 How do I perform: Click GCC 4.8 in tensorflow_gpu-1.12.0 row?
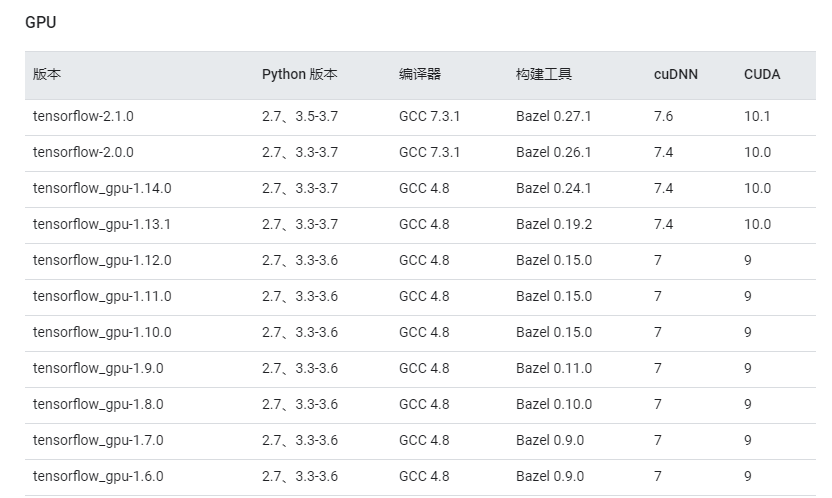(424, 260)
